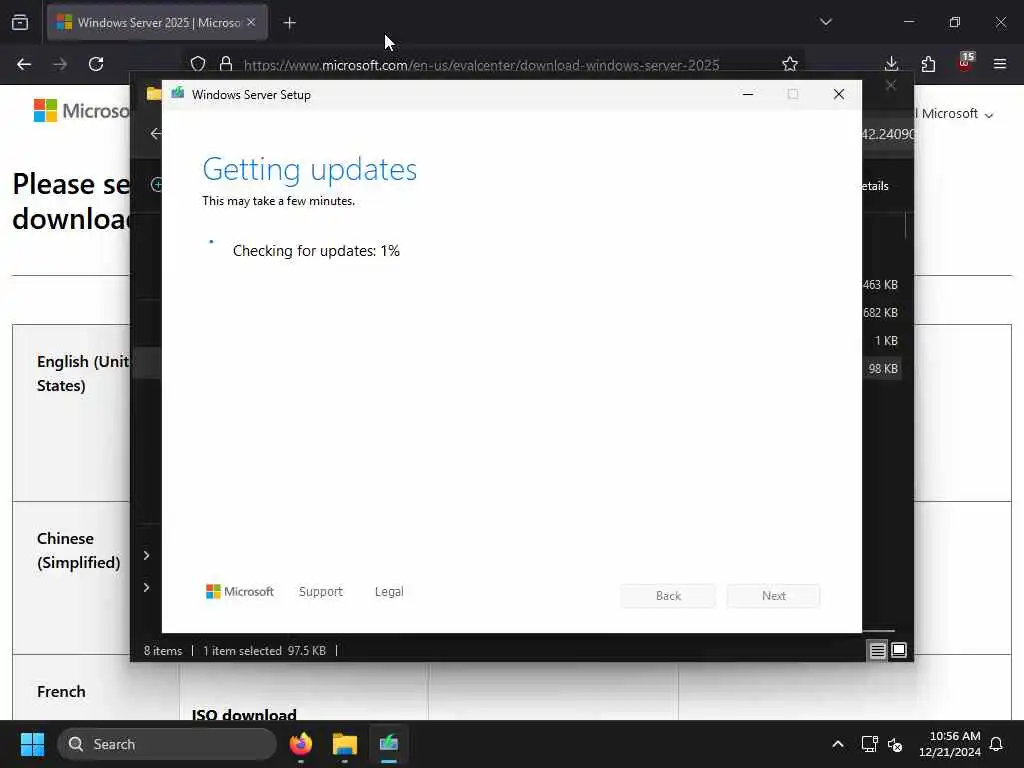Click the Windows Server Setup title icon
The image size is (1024, 768).
pyautogui.click(x=178, y=93)
